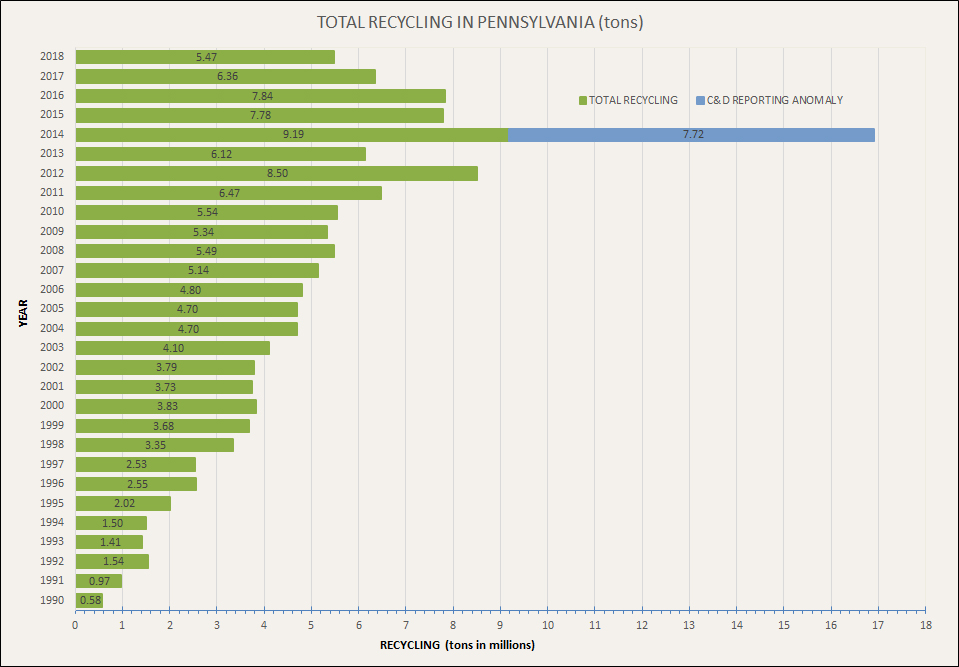
Task: Select the 2012 bar labeled 8.50
Action: point(276,173)
